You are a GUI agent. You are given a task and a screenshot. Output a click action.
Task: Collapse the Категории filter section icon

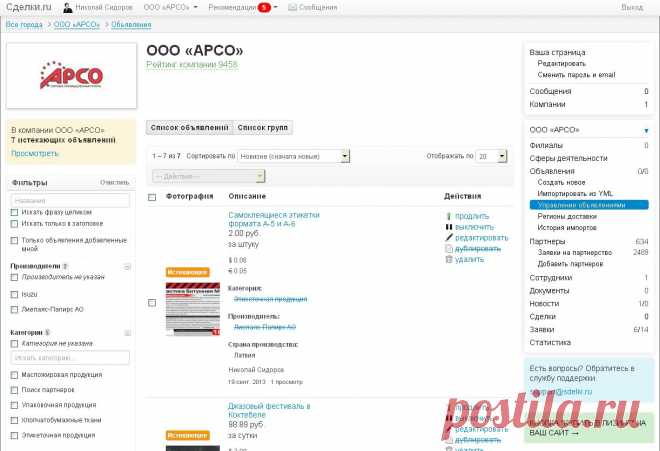127,333
